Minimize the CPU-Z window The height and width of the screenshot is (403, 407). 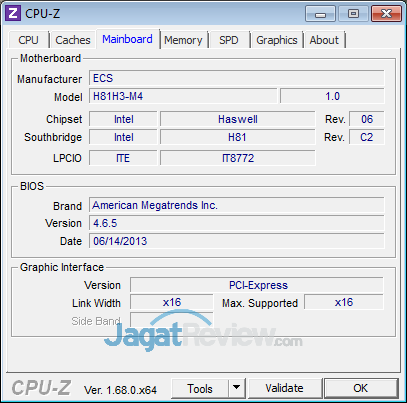coord(320,14)
